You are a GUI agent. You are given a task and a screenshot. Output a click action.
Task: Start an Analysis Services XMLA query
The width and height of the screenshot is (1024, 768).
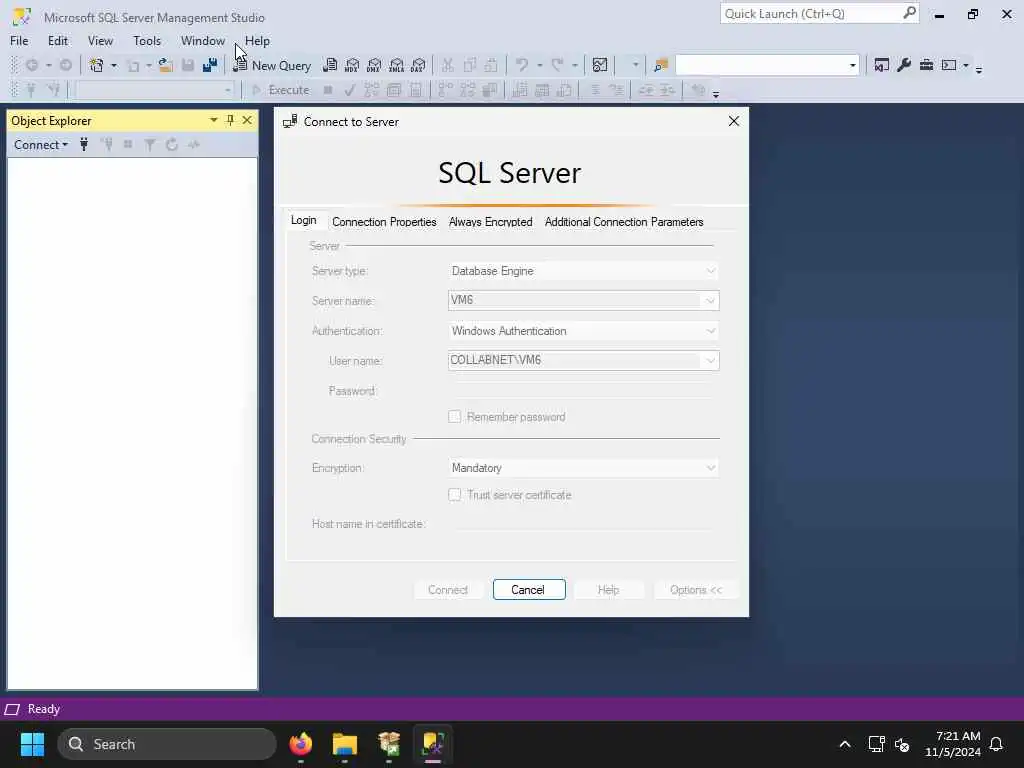(396, 65)
